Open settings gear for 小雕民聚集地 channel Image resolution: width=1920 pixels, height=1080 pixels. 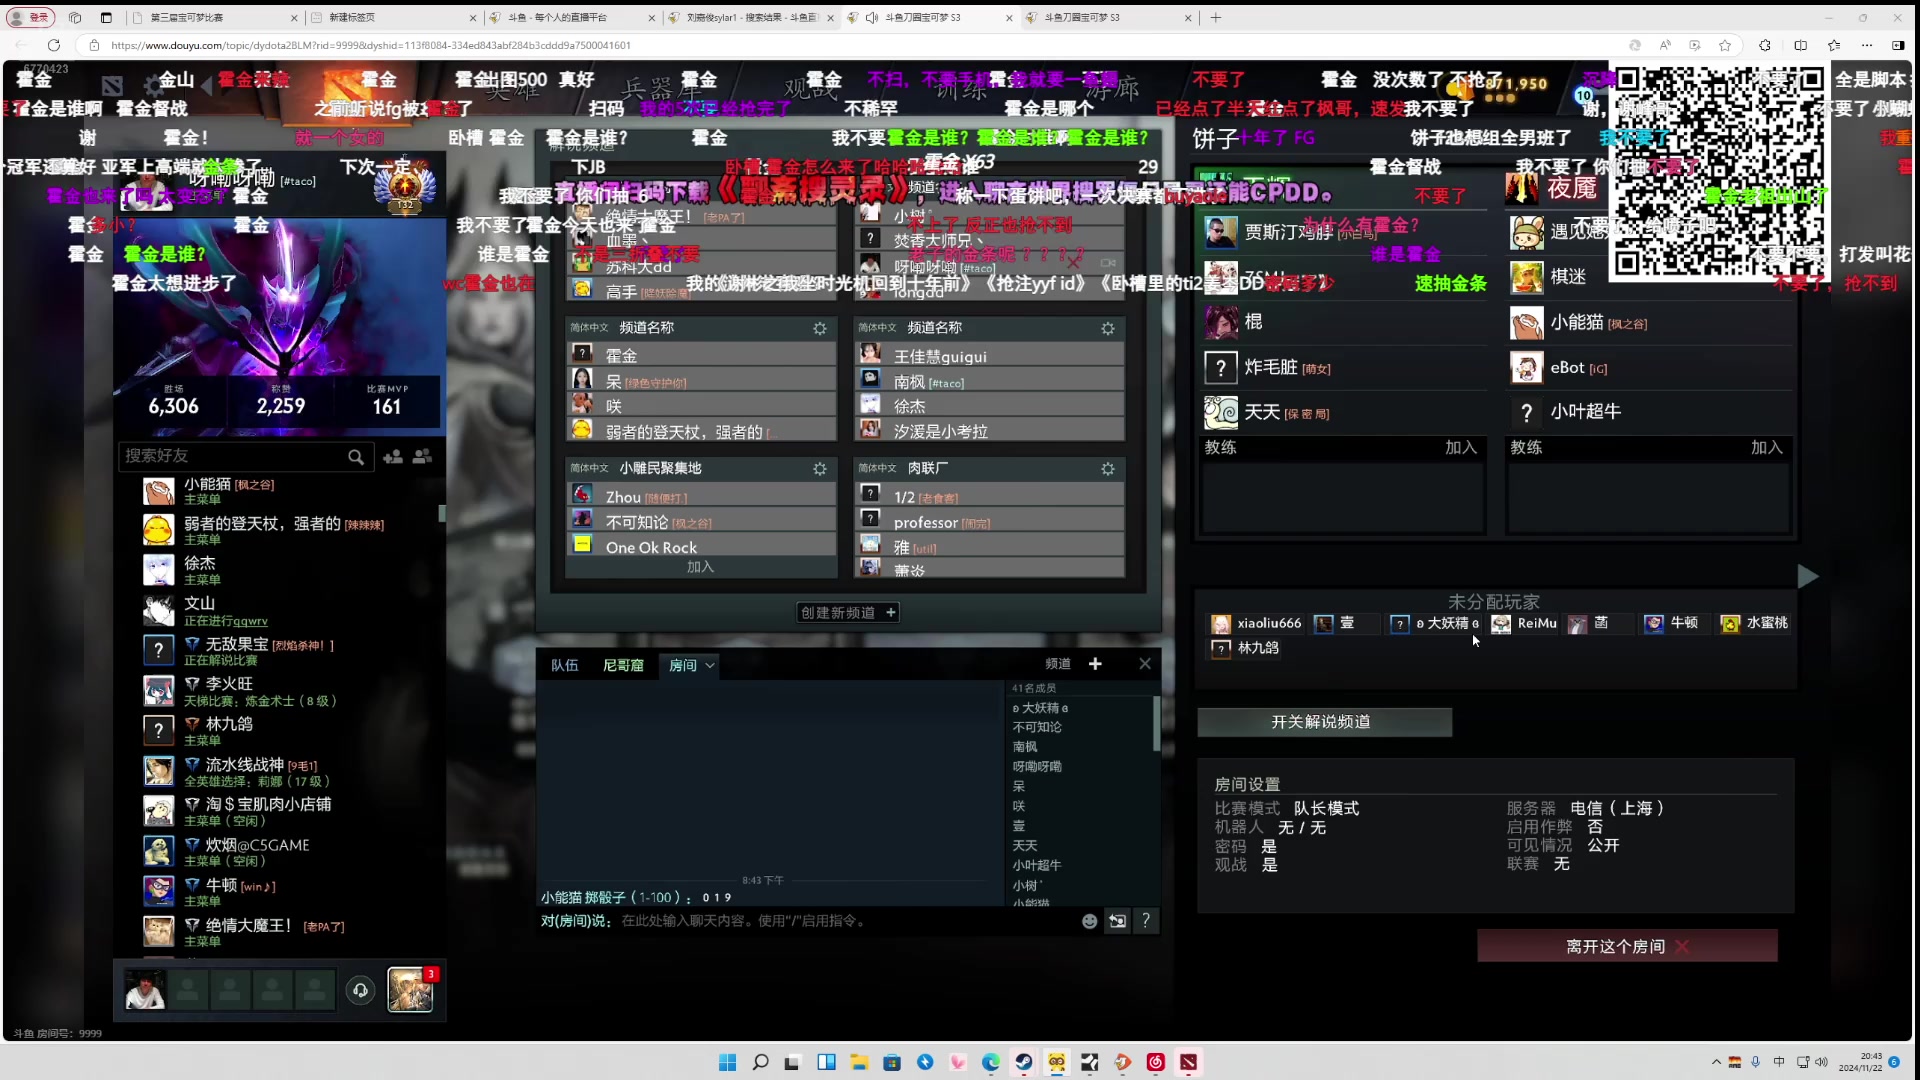tap(820, 468)
